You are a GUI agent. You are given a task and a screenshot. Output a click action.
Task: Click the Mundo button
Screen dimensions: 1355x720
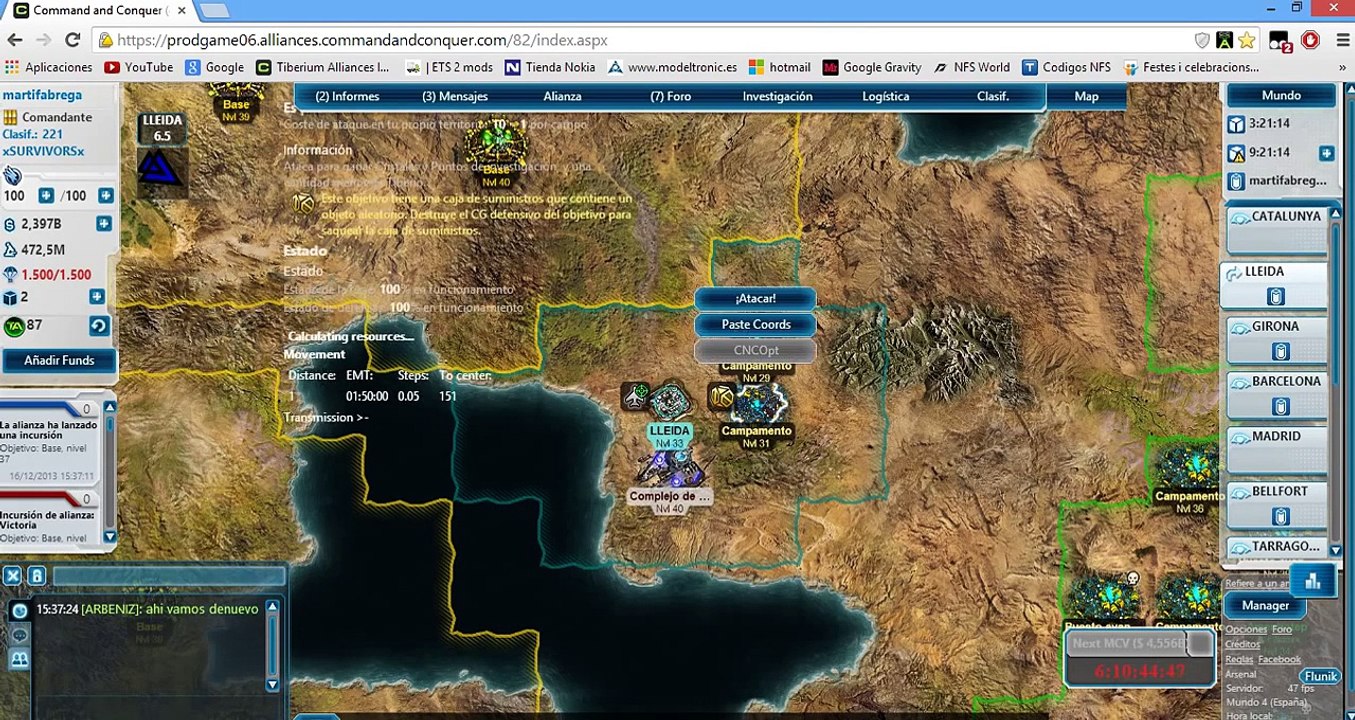1281,96
